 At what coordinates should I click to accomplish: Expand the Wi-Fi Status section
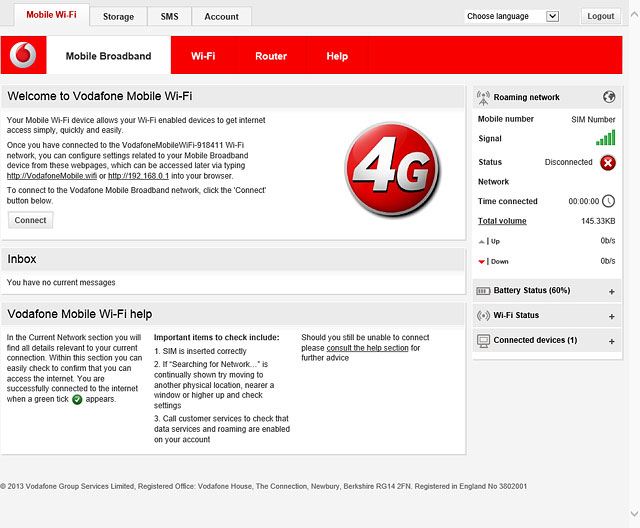click(x=611, y=317)
